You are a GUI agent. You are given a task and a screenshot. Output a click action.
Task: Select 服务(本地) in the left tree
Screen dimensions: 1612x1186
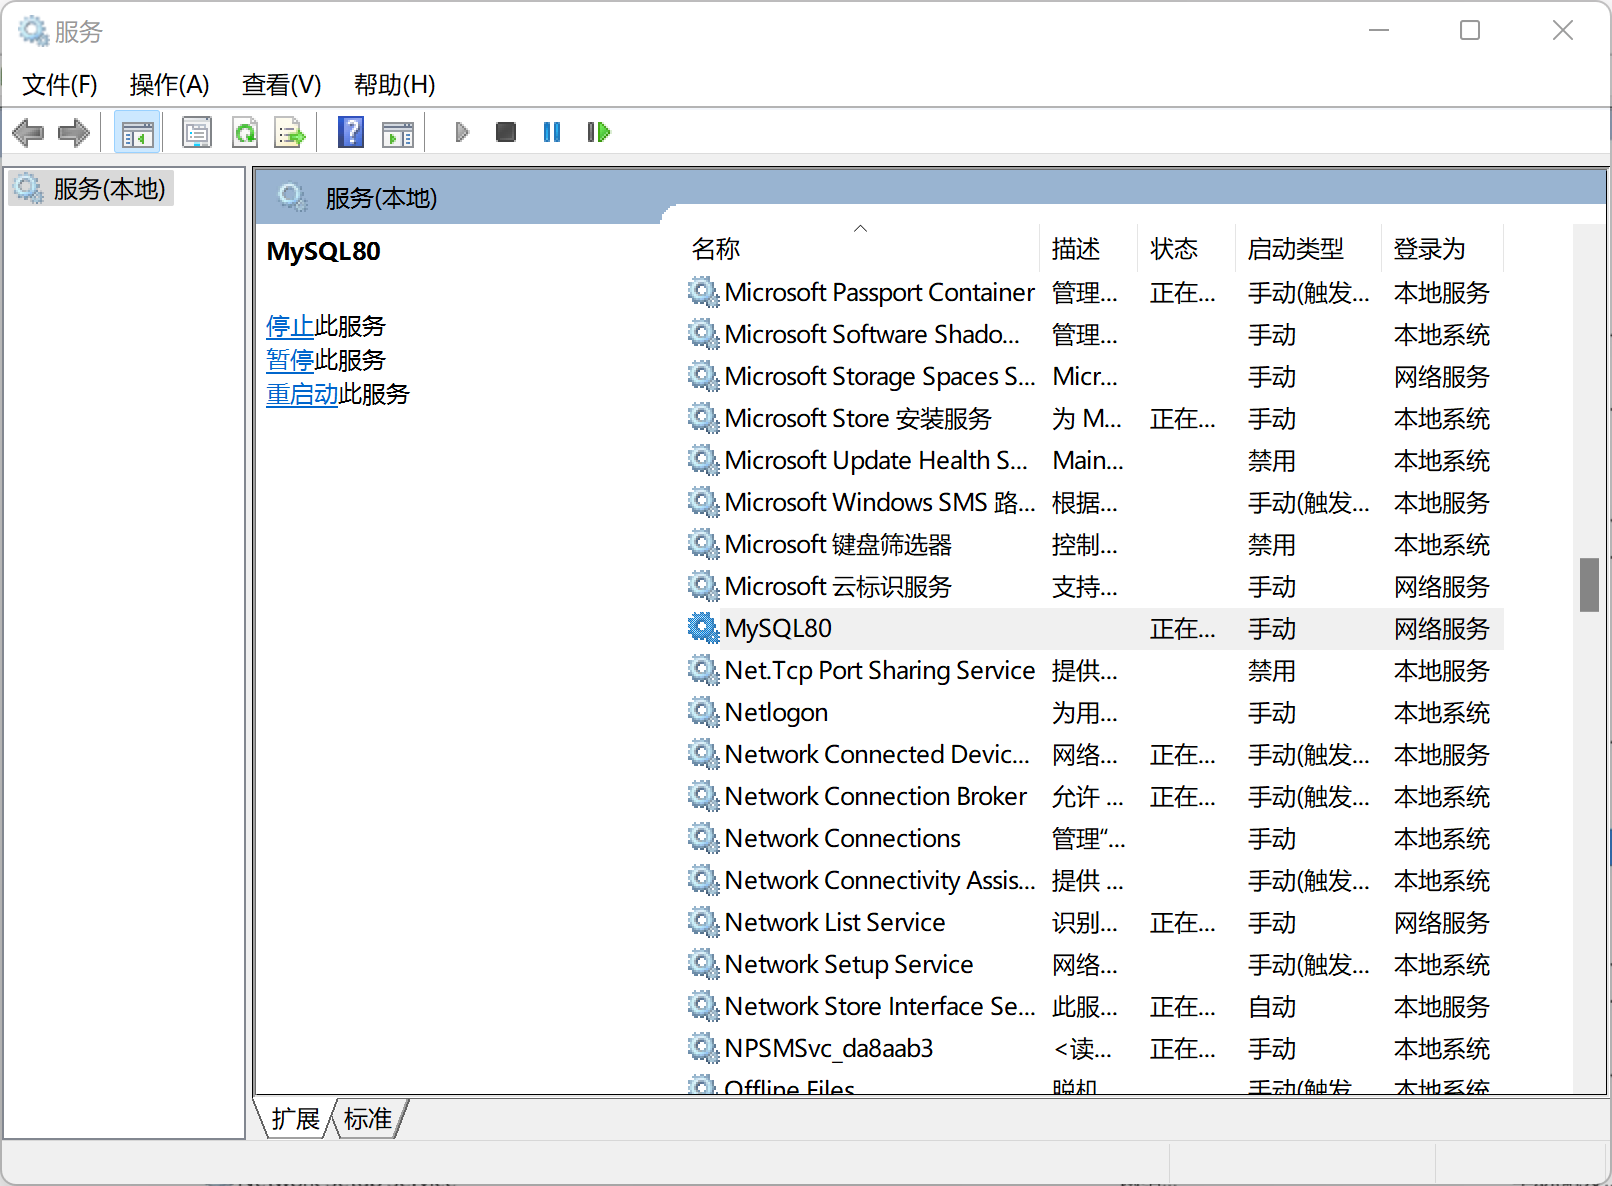coord(92,188)
